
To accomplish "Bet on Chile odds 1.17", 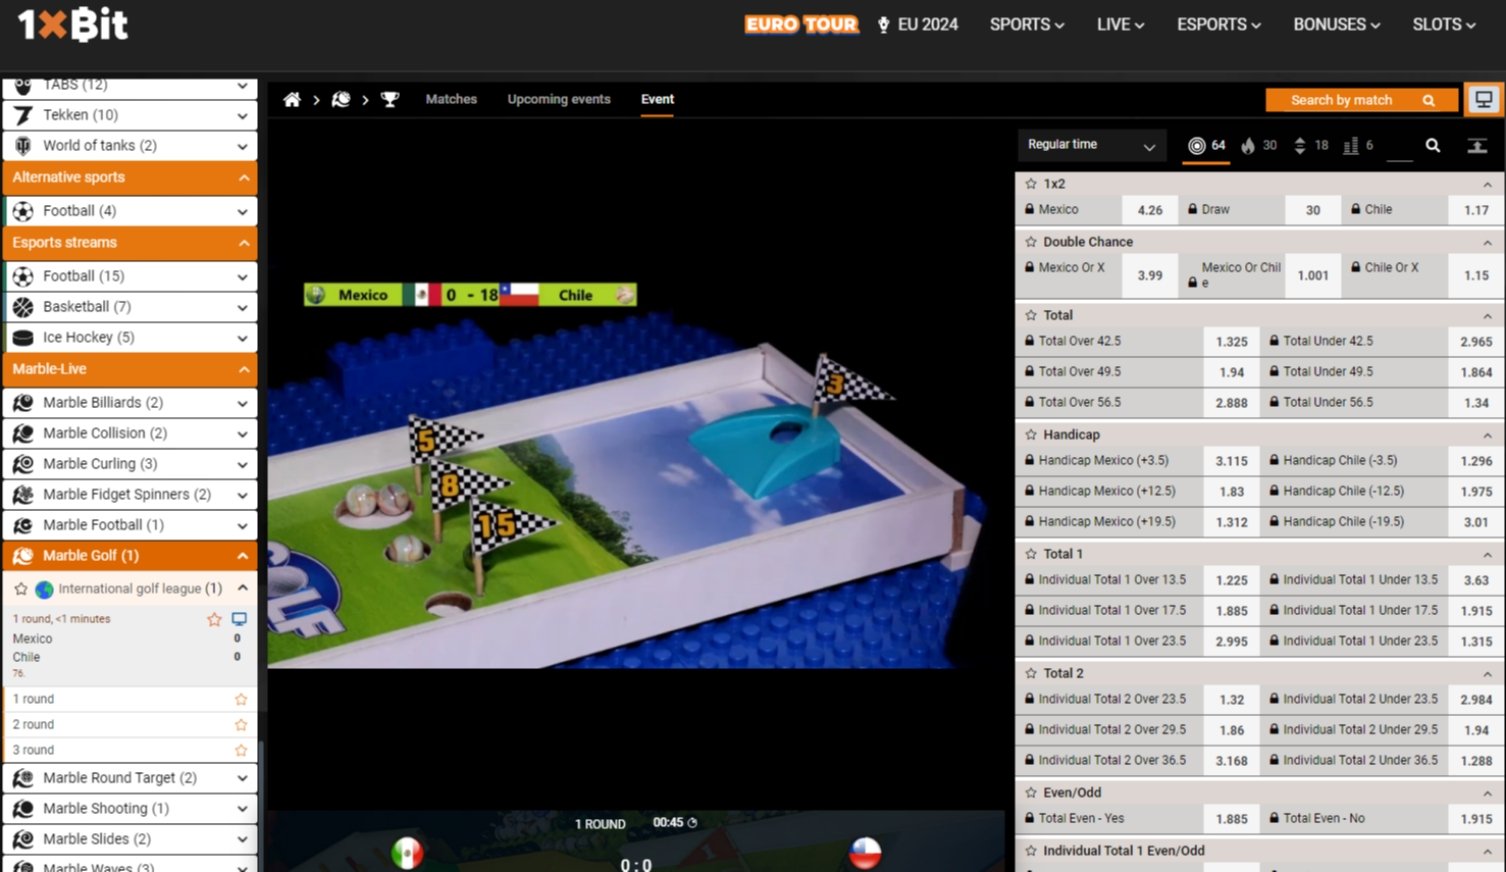I will click(x=1476, y=210).
